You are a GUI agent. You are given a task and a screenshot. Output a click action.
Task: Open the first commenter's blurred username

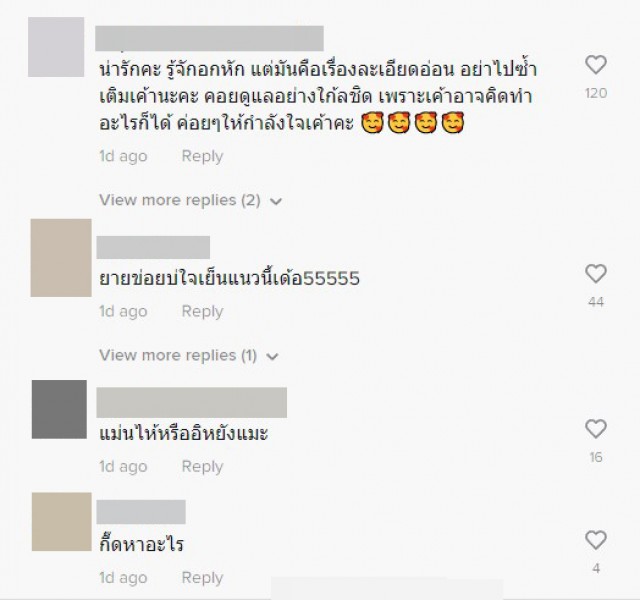click(x=209, y=38)
